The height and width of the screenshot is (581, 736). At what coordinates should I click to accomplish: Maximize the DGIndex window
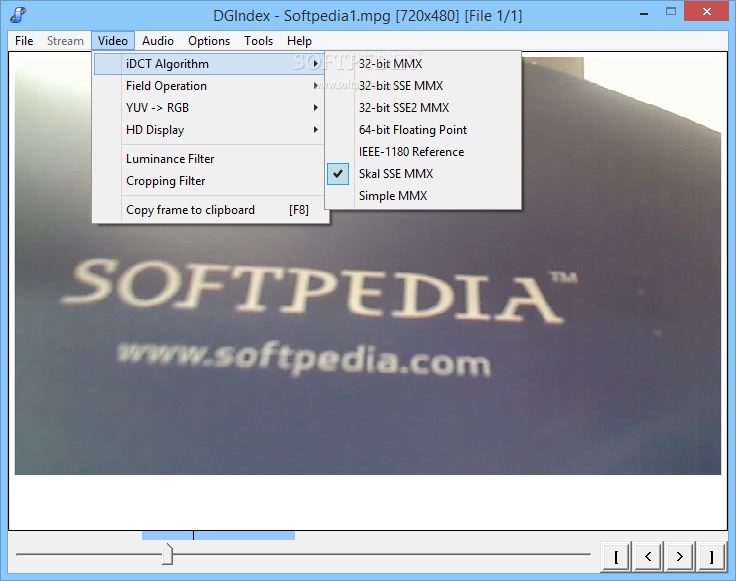click(x=671, y=12)
